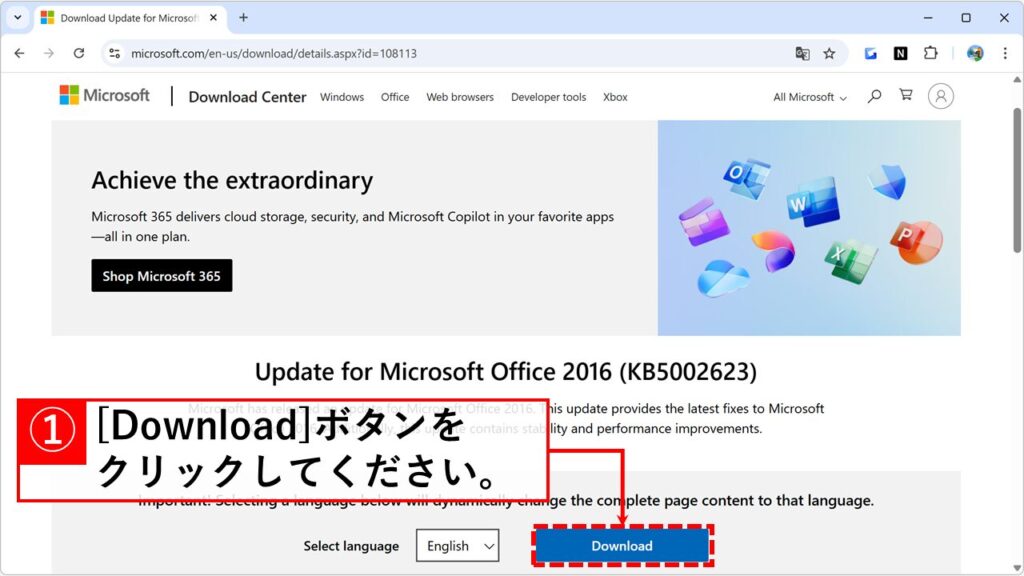Open the Extensions puzzle icon

(931, 54)
